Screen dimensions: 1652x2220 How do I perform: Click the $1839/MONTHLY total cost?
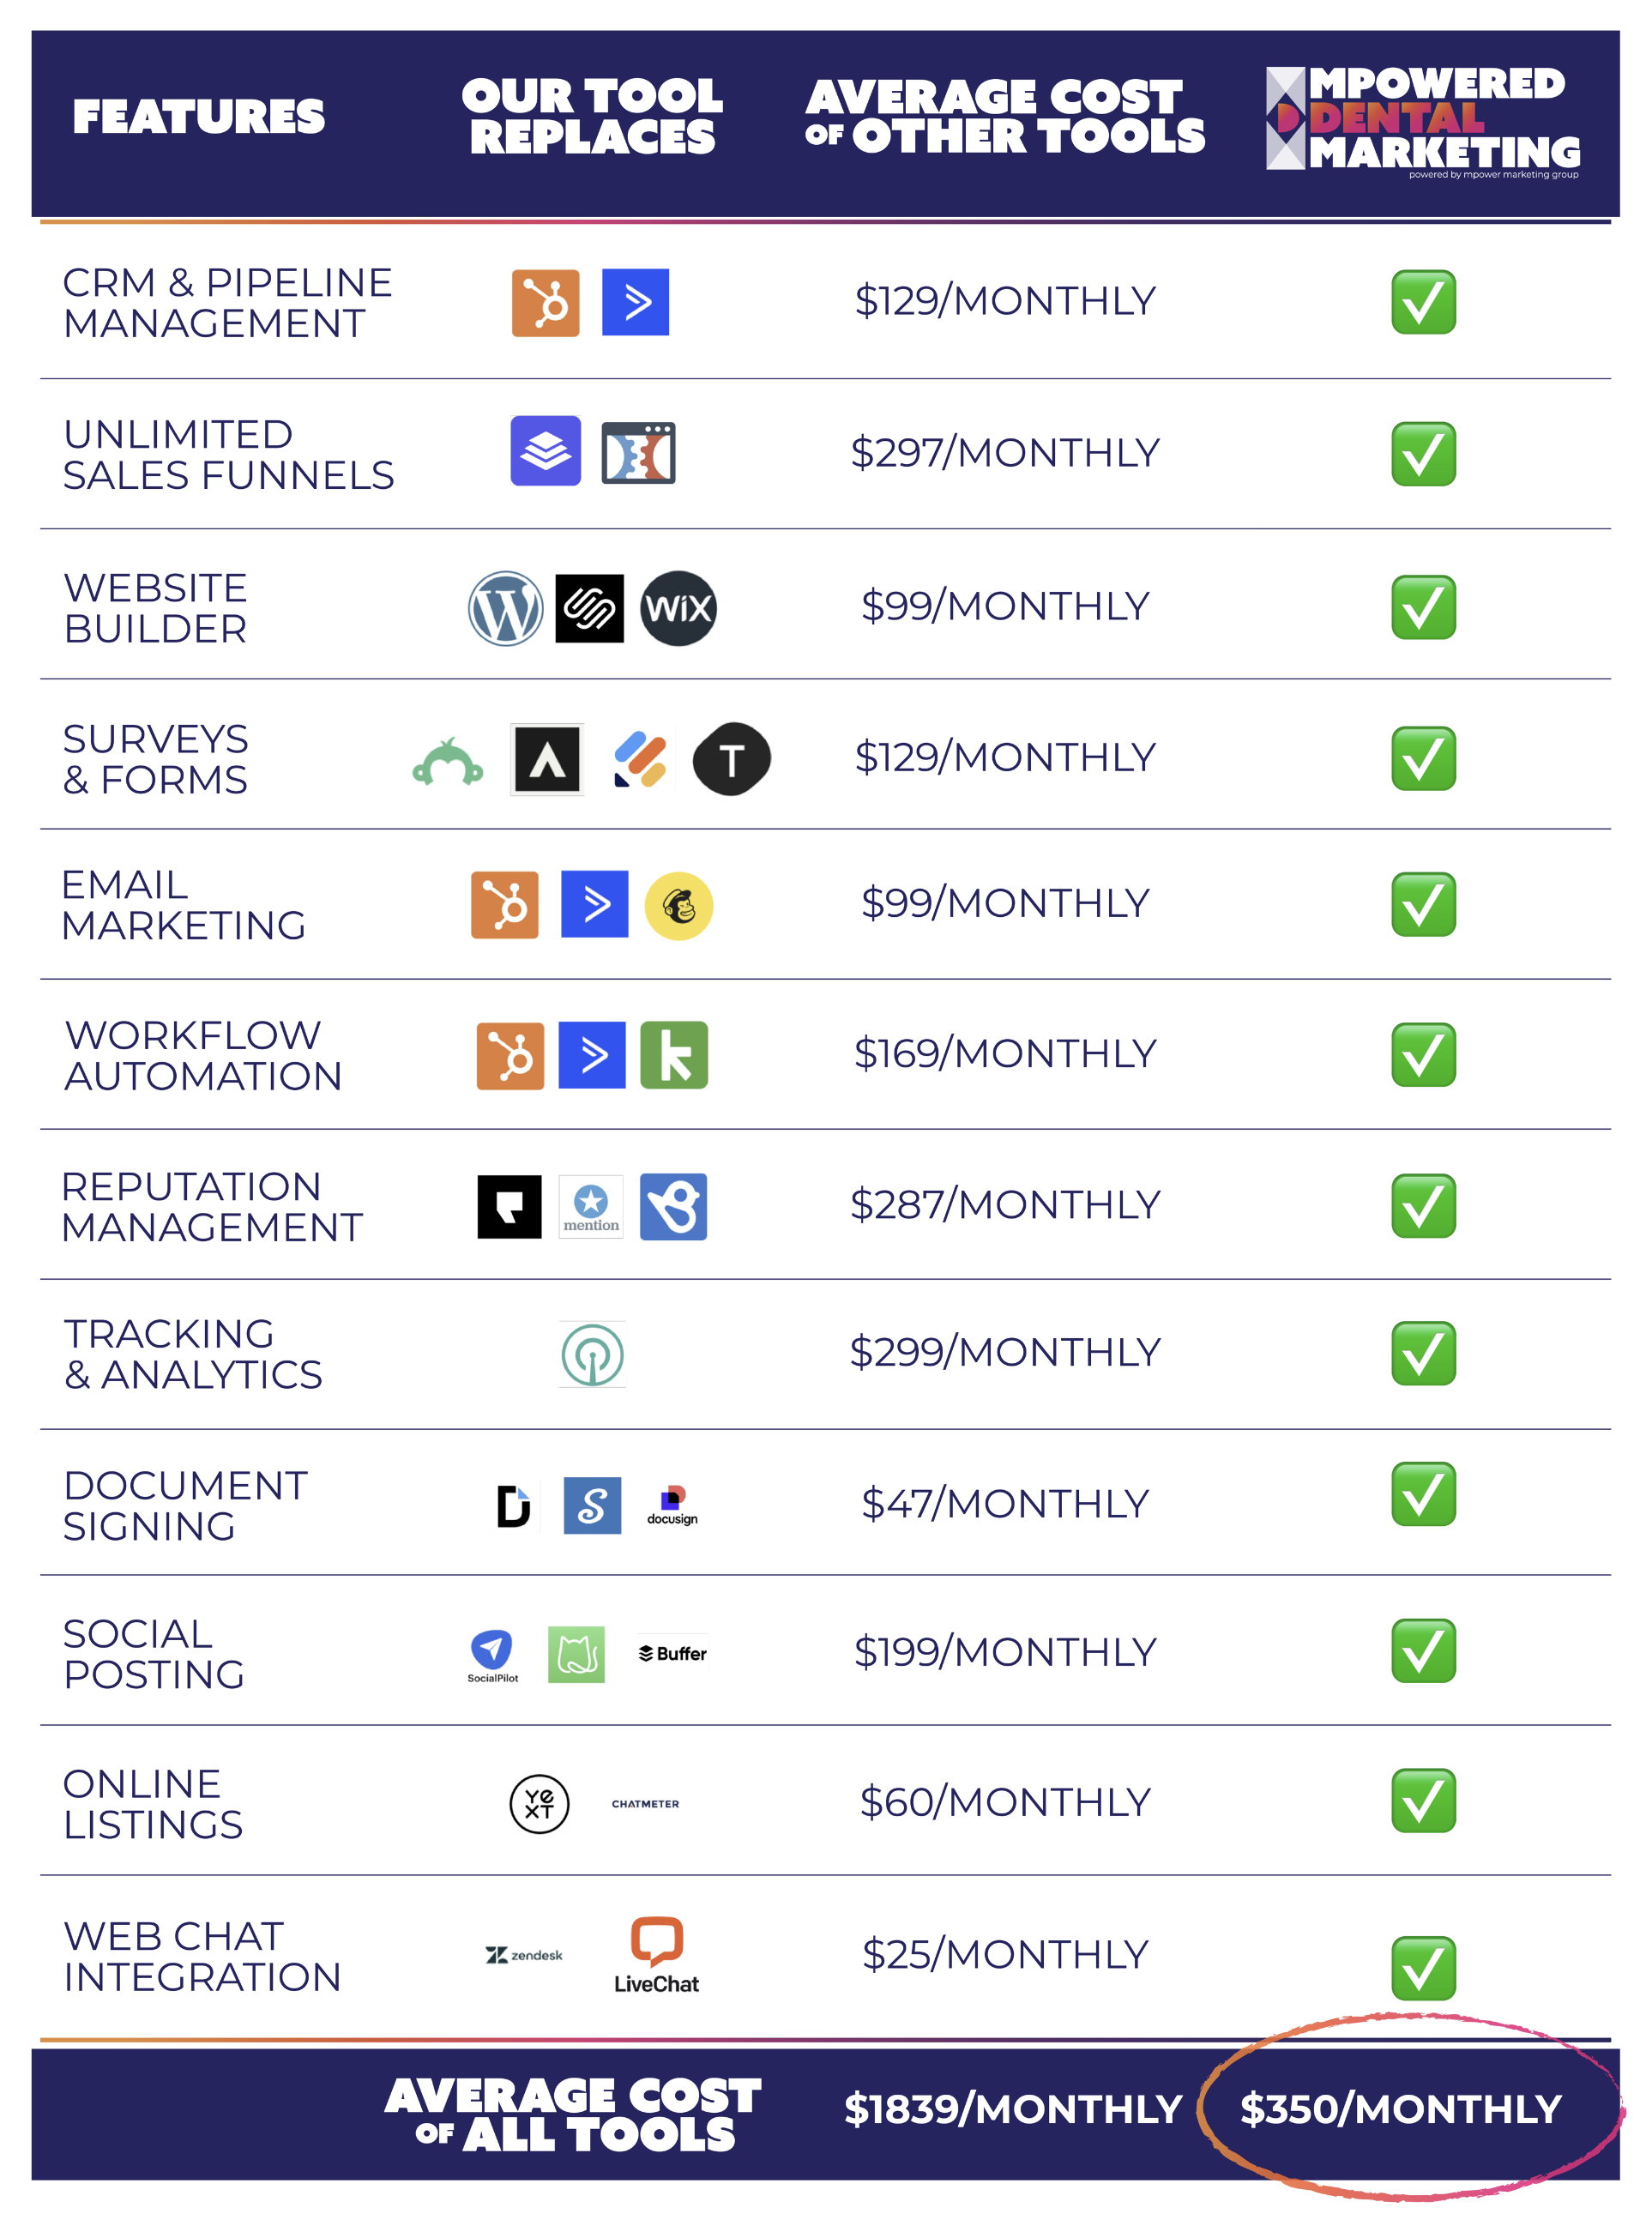tap(1013, 2109)
